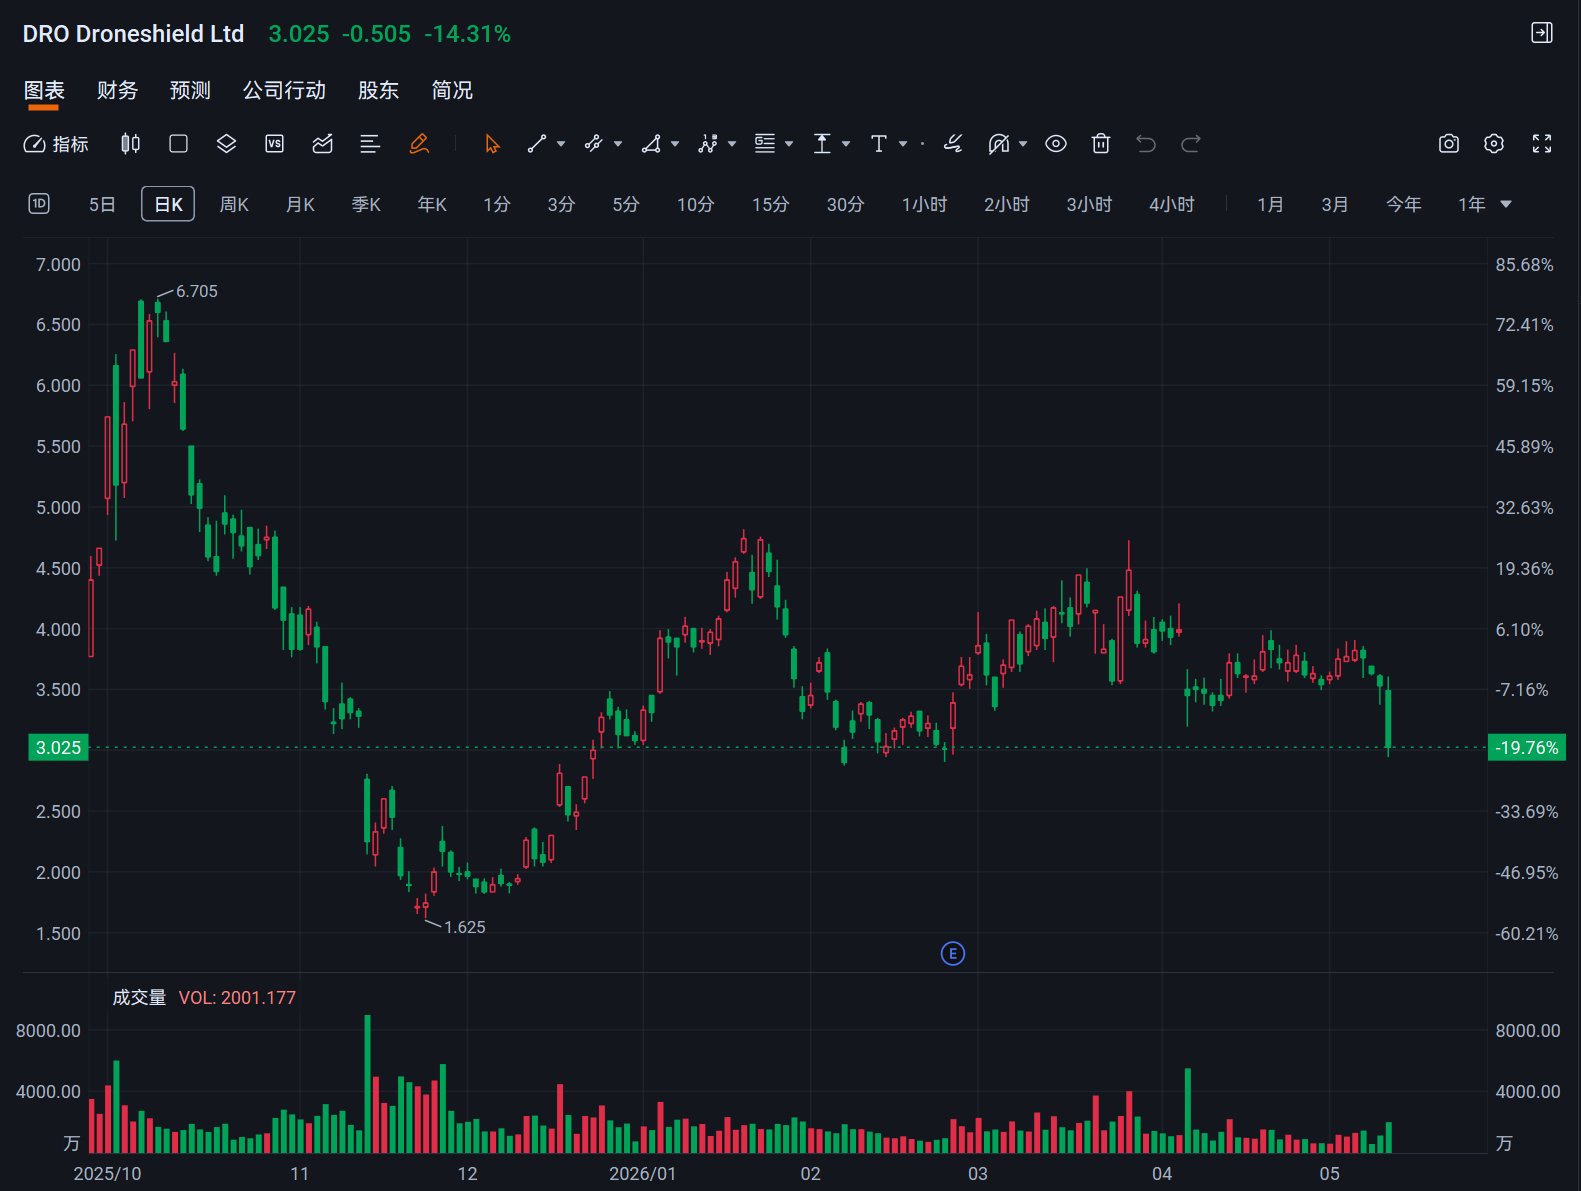Change the candlestick chart type
The width and height of the screenshot is (1581, 1191).
coord(130,144)
